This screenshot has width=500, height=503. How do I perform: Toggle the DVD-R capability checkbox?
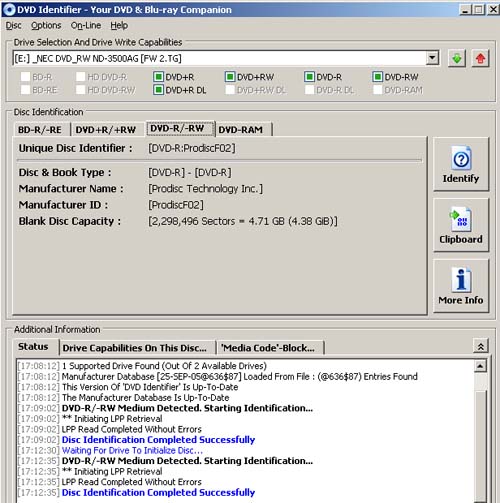(309, 77)
